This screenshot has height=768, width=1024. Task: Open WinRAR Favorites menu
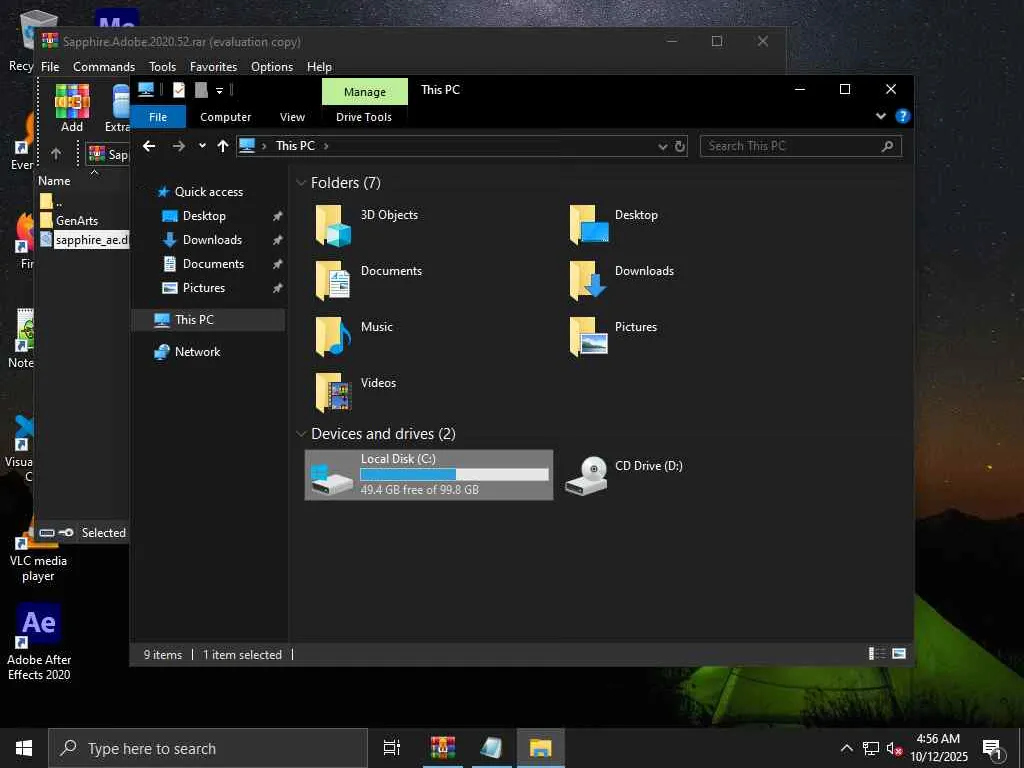tap(213, 67)
